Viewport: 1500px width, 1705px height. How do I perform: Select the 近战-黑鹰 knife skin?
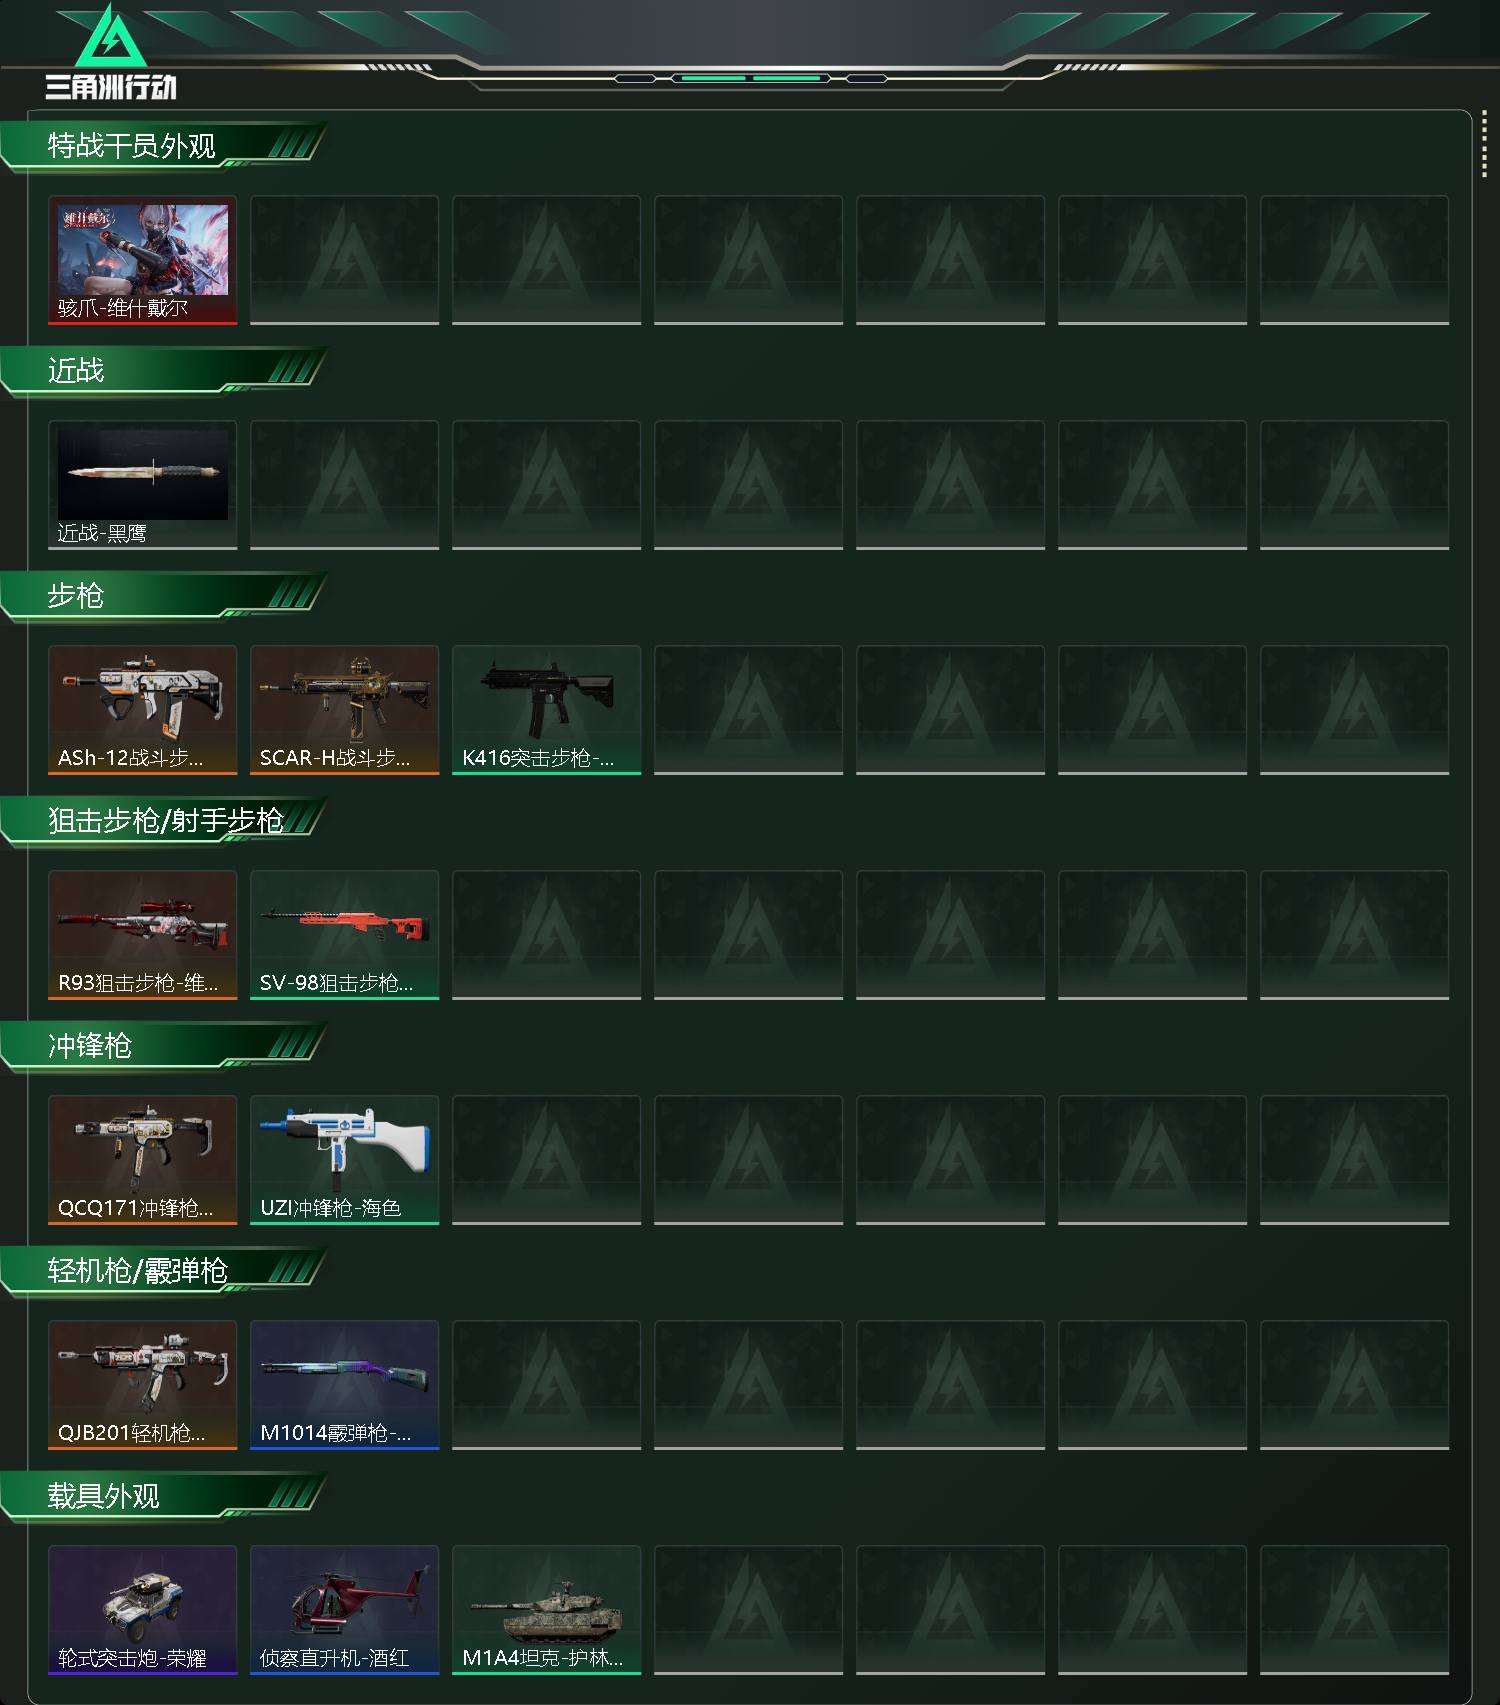[x=143, y=485]
